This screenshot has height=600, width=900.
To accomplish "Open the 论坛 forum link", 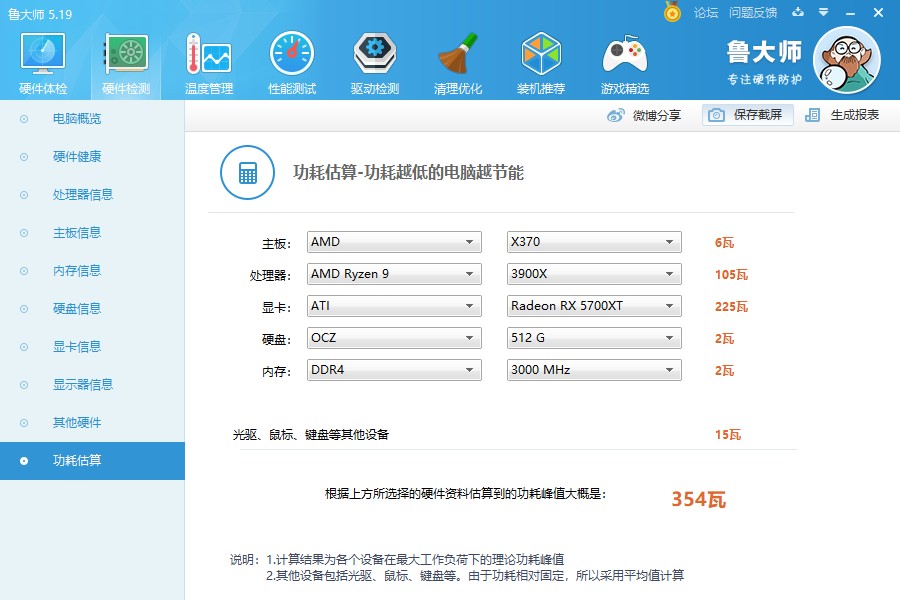I will pos(705,13).
